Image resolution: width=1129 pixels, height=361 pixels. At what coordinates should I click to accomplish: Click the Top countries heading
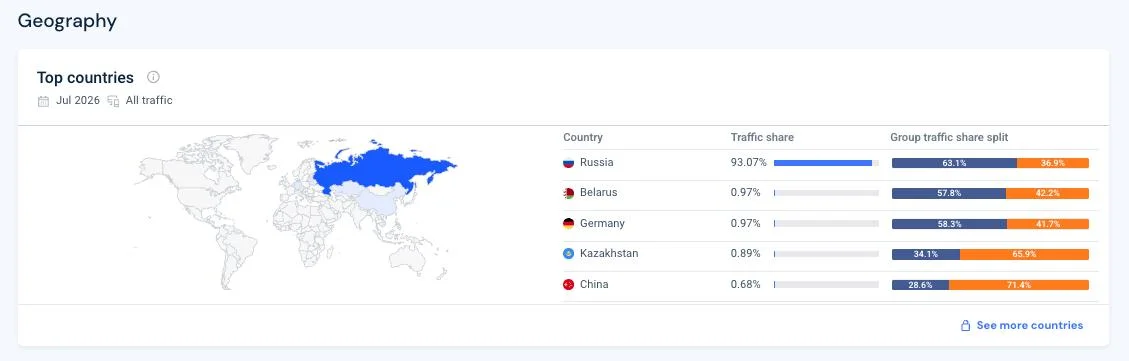pos(86,78)
